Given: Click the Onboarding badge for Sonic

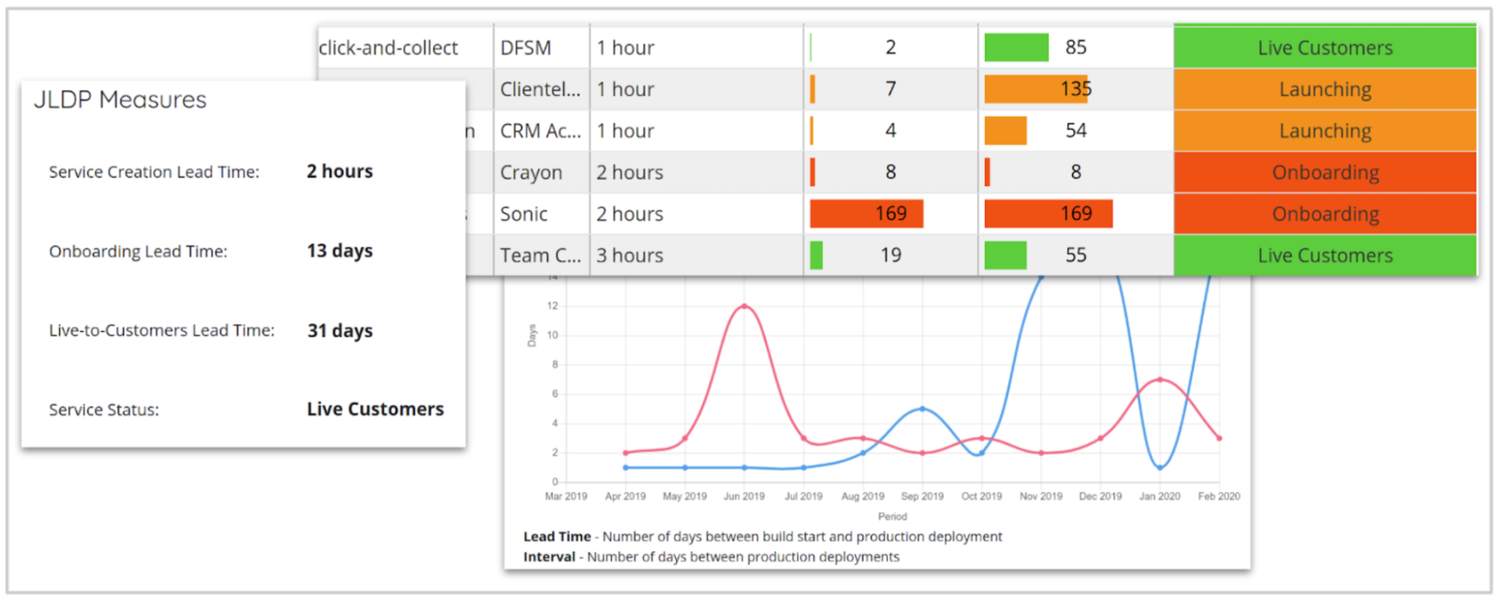Looking at the screenshot, I should point(1322,213).
